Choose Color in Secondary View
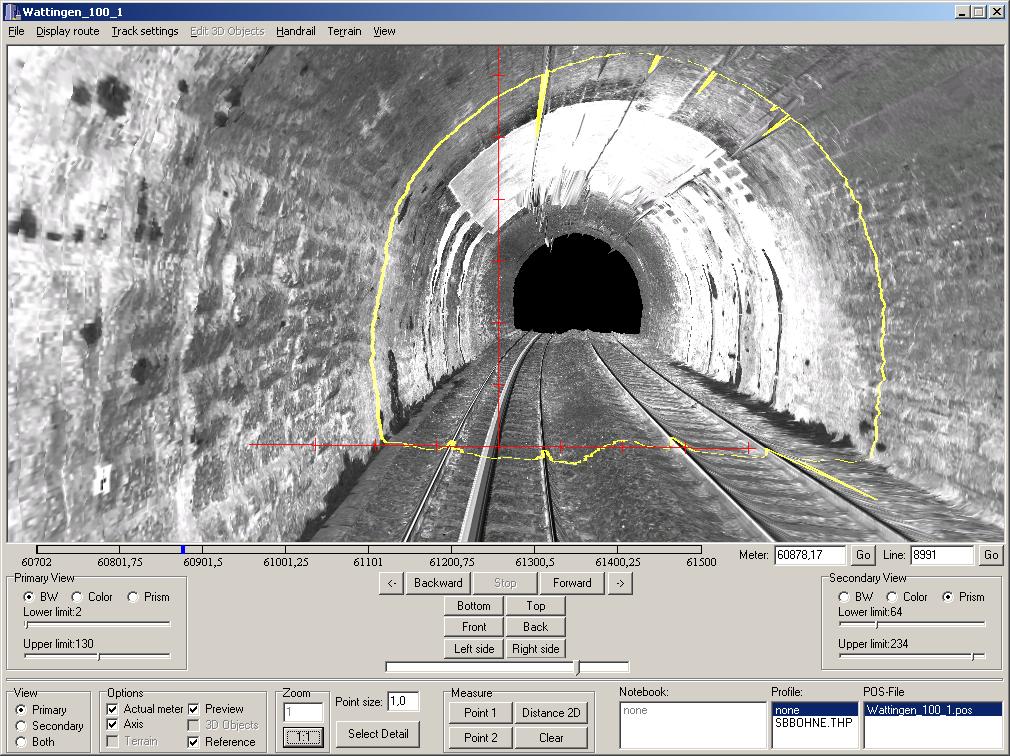The image size is (1010, 756). click(893, 597)
